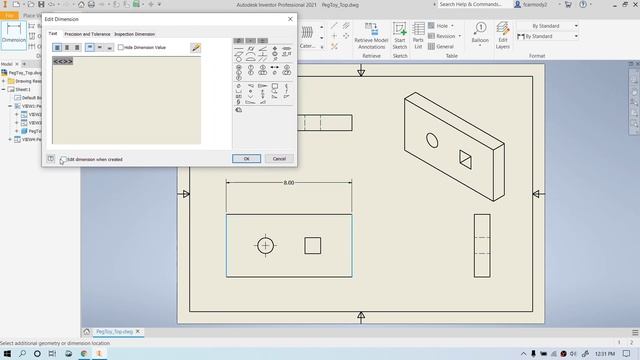The image size is (640, 360).
Task: Open the Inspection Dimension tab
Action: 134,34
